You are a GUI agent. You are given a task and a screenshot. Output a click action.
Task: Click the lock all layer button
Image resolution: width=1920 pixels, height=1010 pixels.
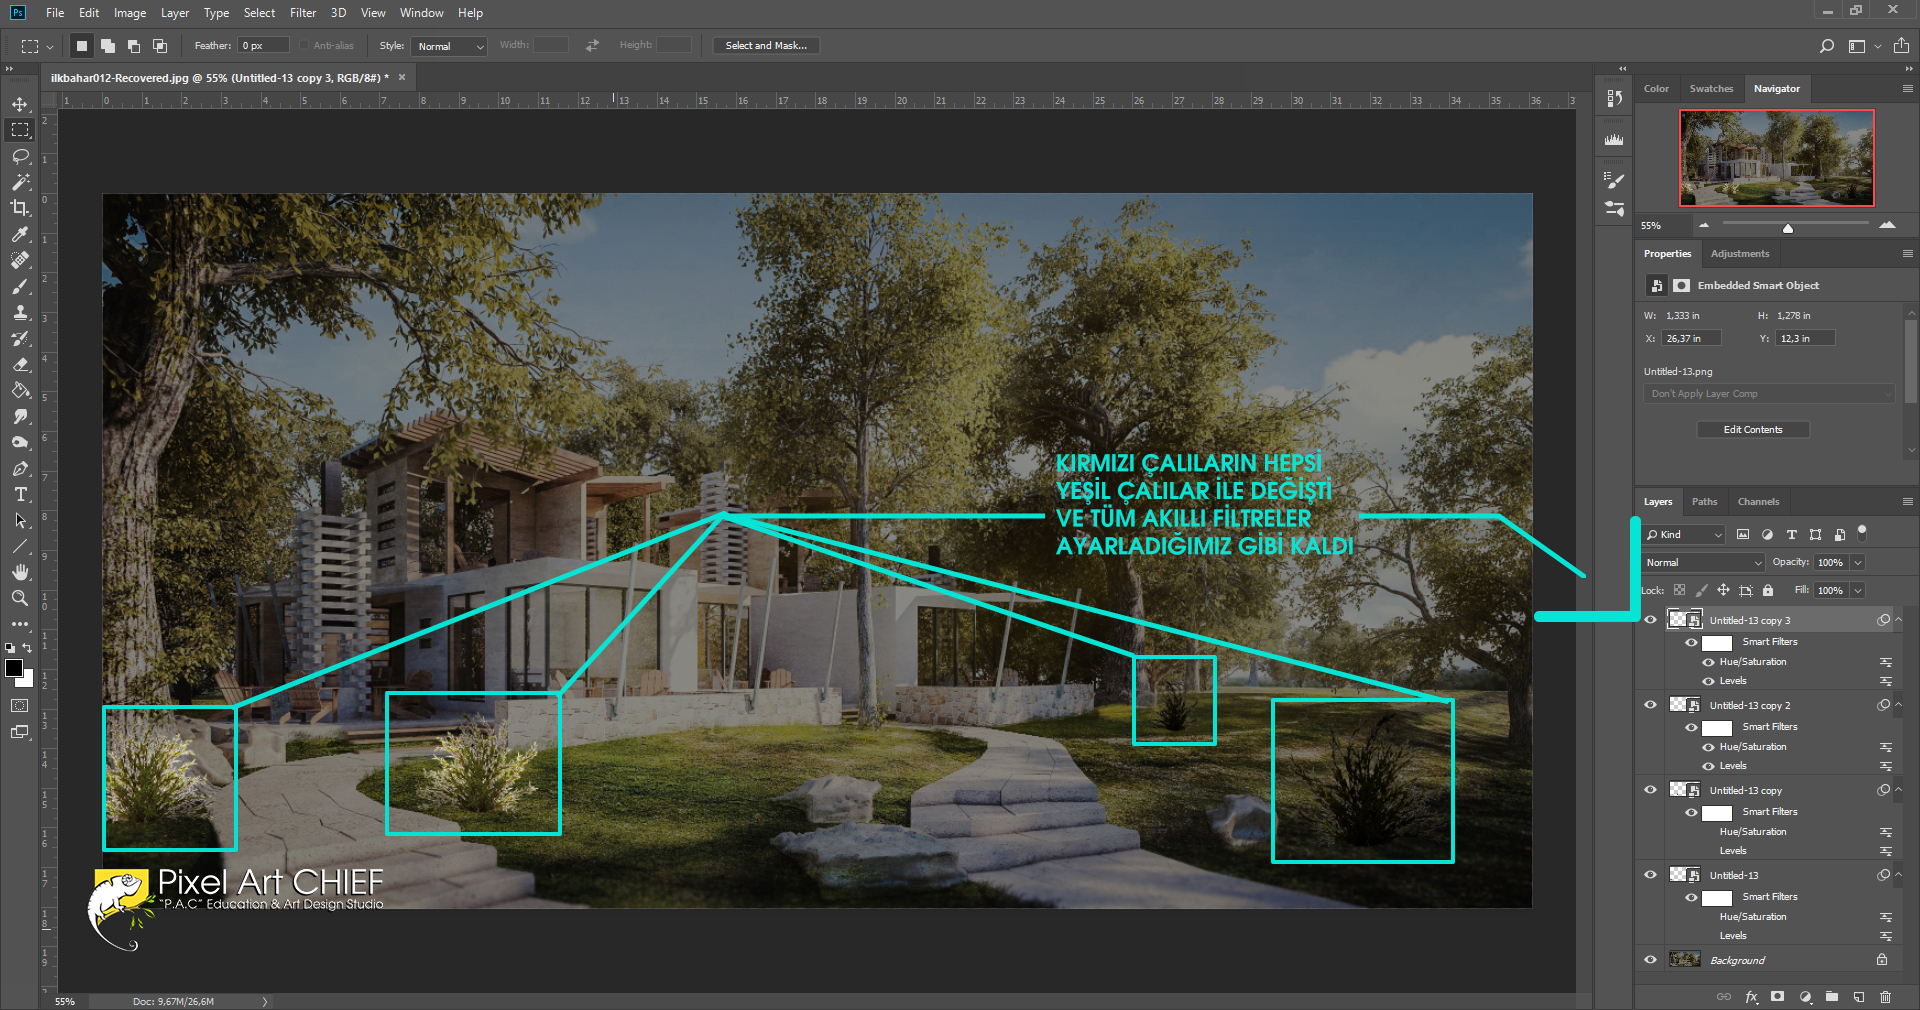tap(1767, 591)
